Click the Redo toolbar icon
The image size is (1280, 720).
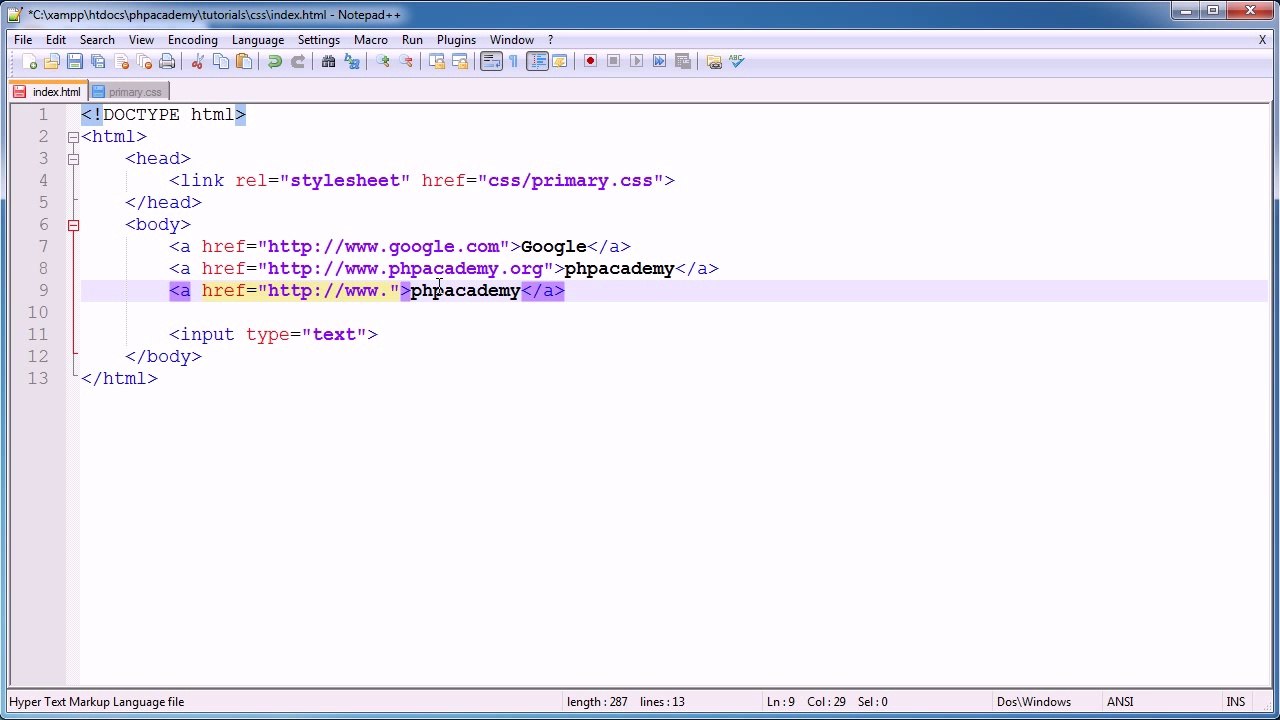click(298, 62)
